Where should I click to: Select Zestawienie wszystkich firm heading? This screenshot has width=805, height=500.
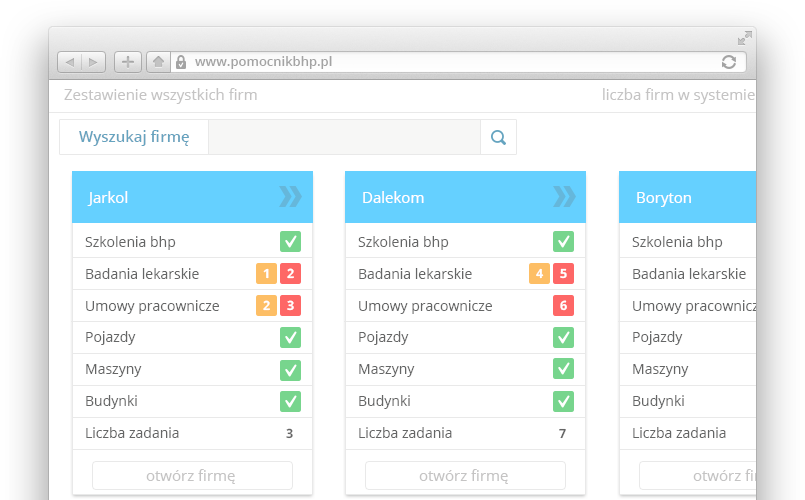coord(160,95)
